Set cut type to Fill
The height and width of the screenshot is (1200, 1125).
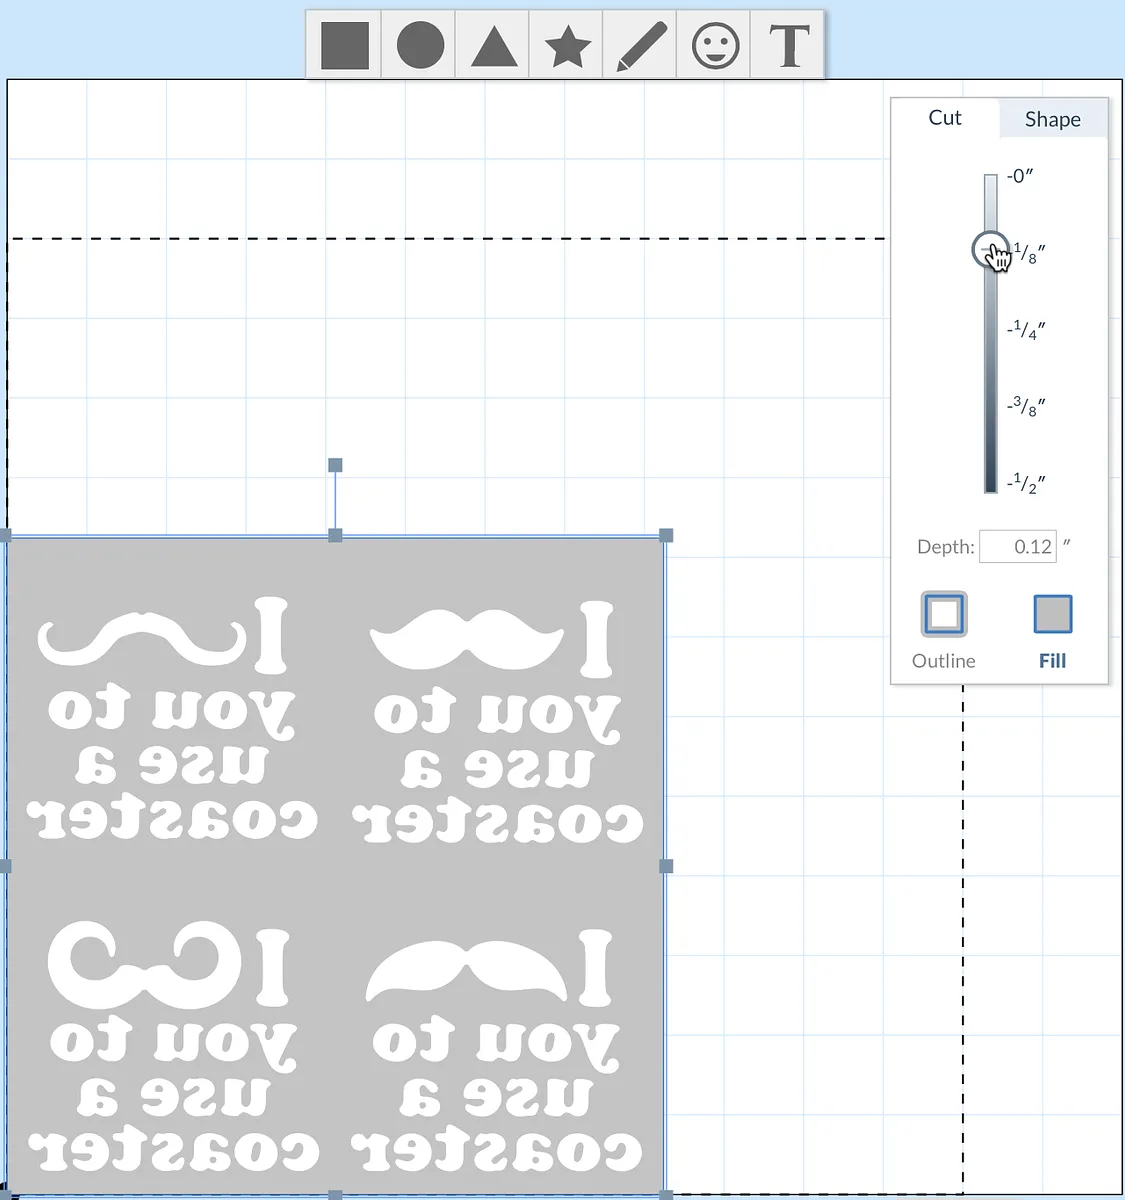[x=1052, y=614]
